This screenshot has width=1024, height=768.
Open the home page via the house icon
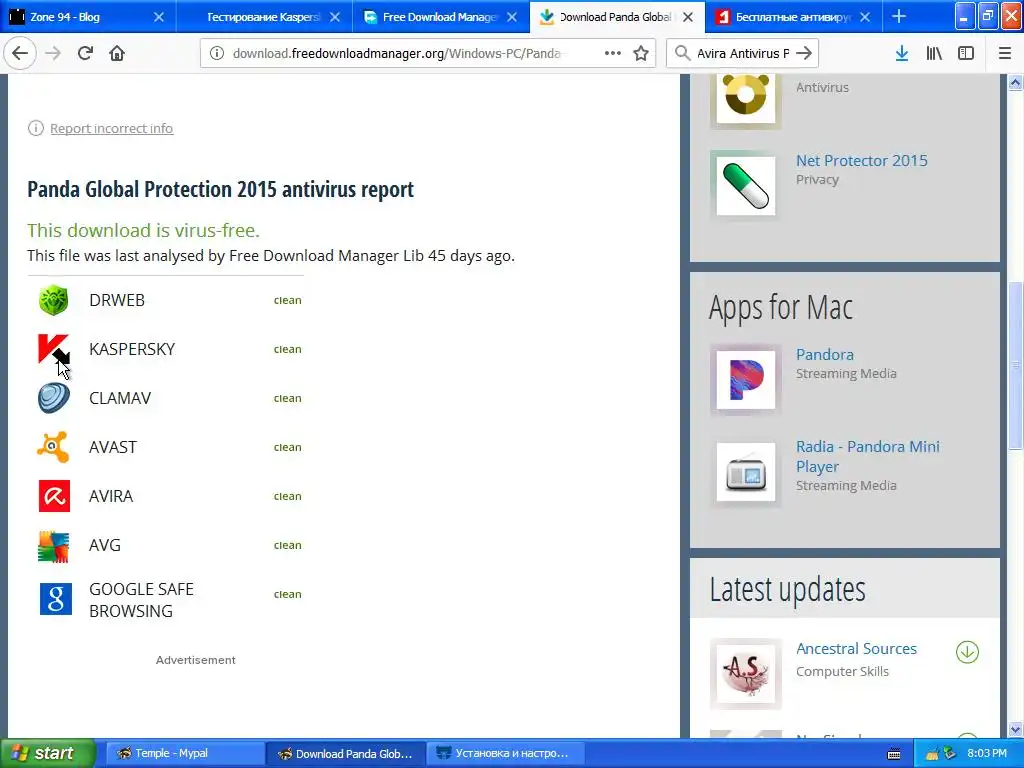click(117, 53)
